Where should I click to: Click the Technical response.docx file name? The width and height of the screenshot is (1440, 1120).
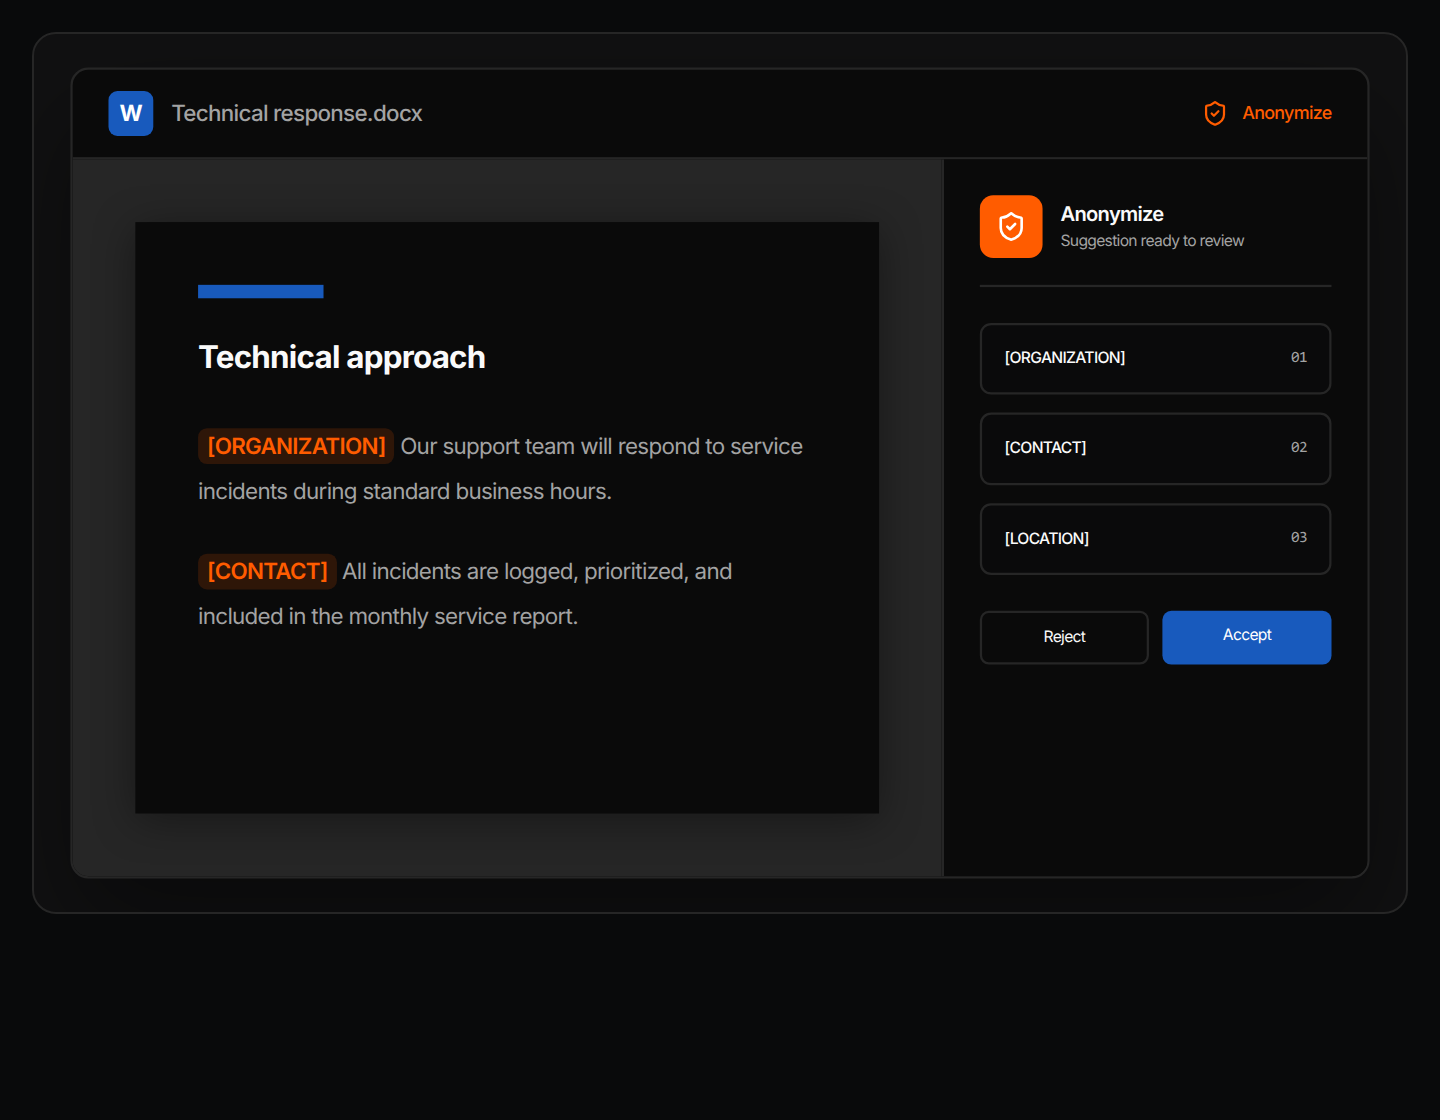coord(297,113)
